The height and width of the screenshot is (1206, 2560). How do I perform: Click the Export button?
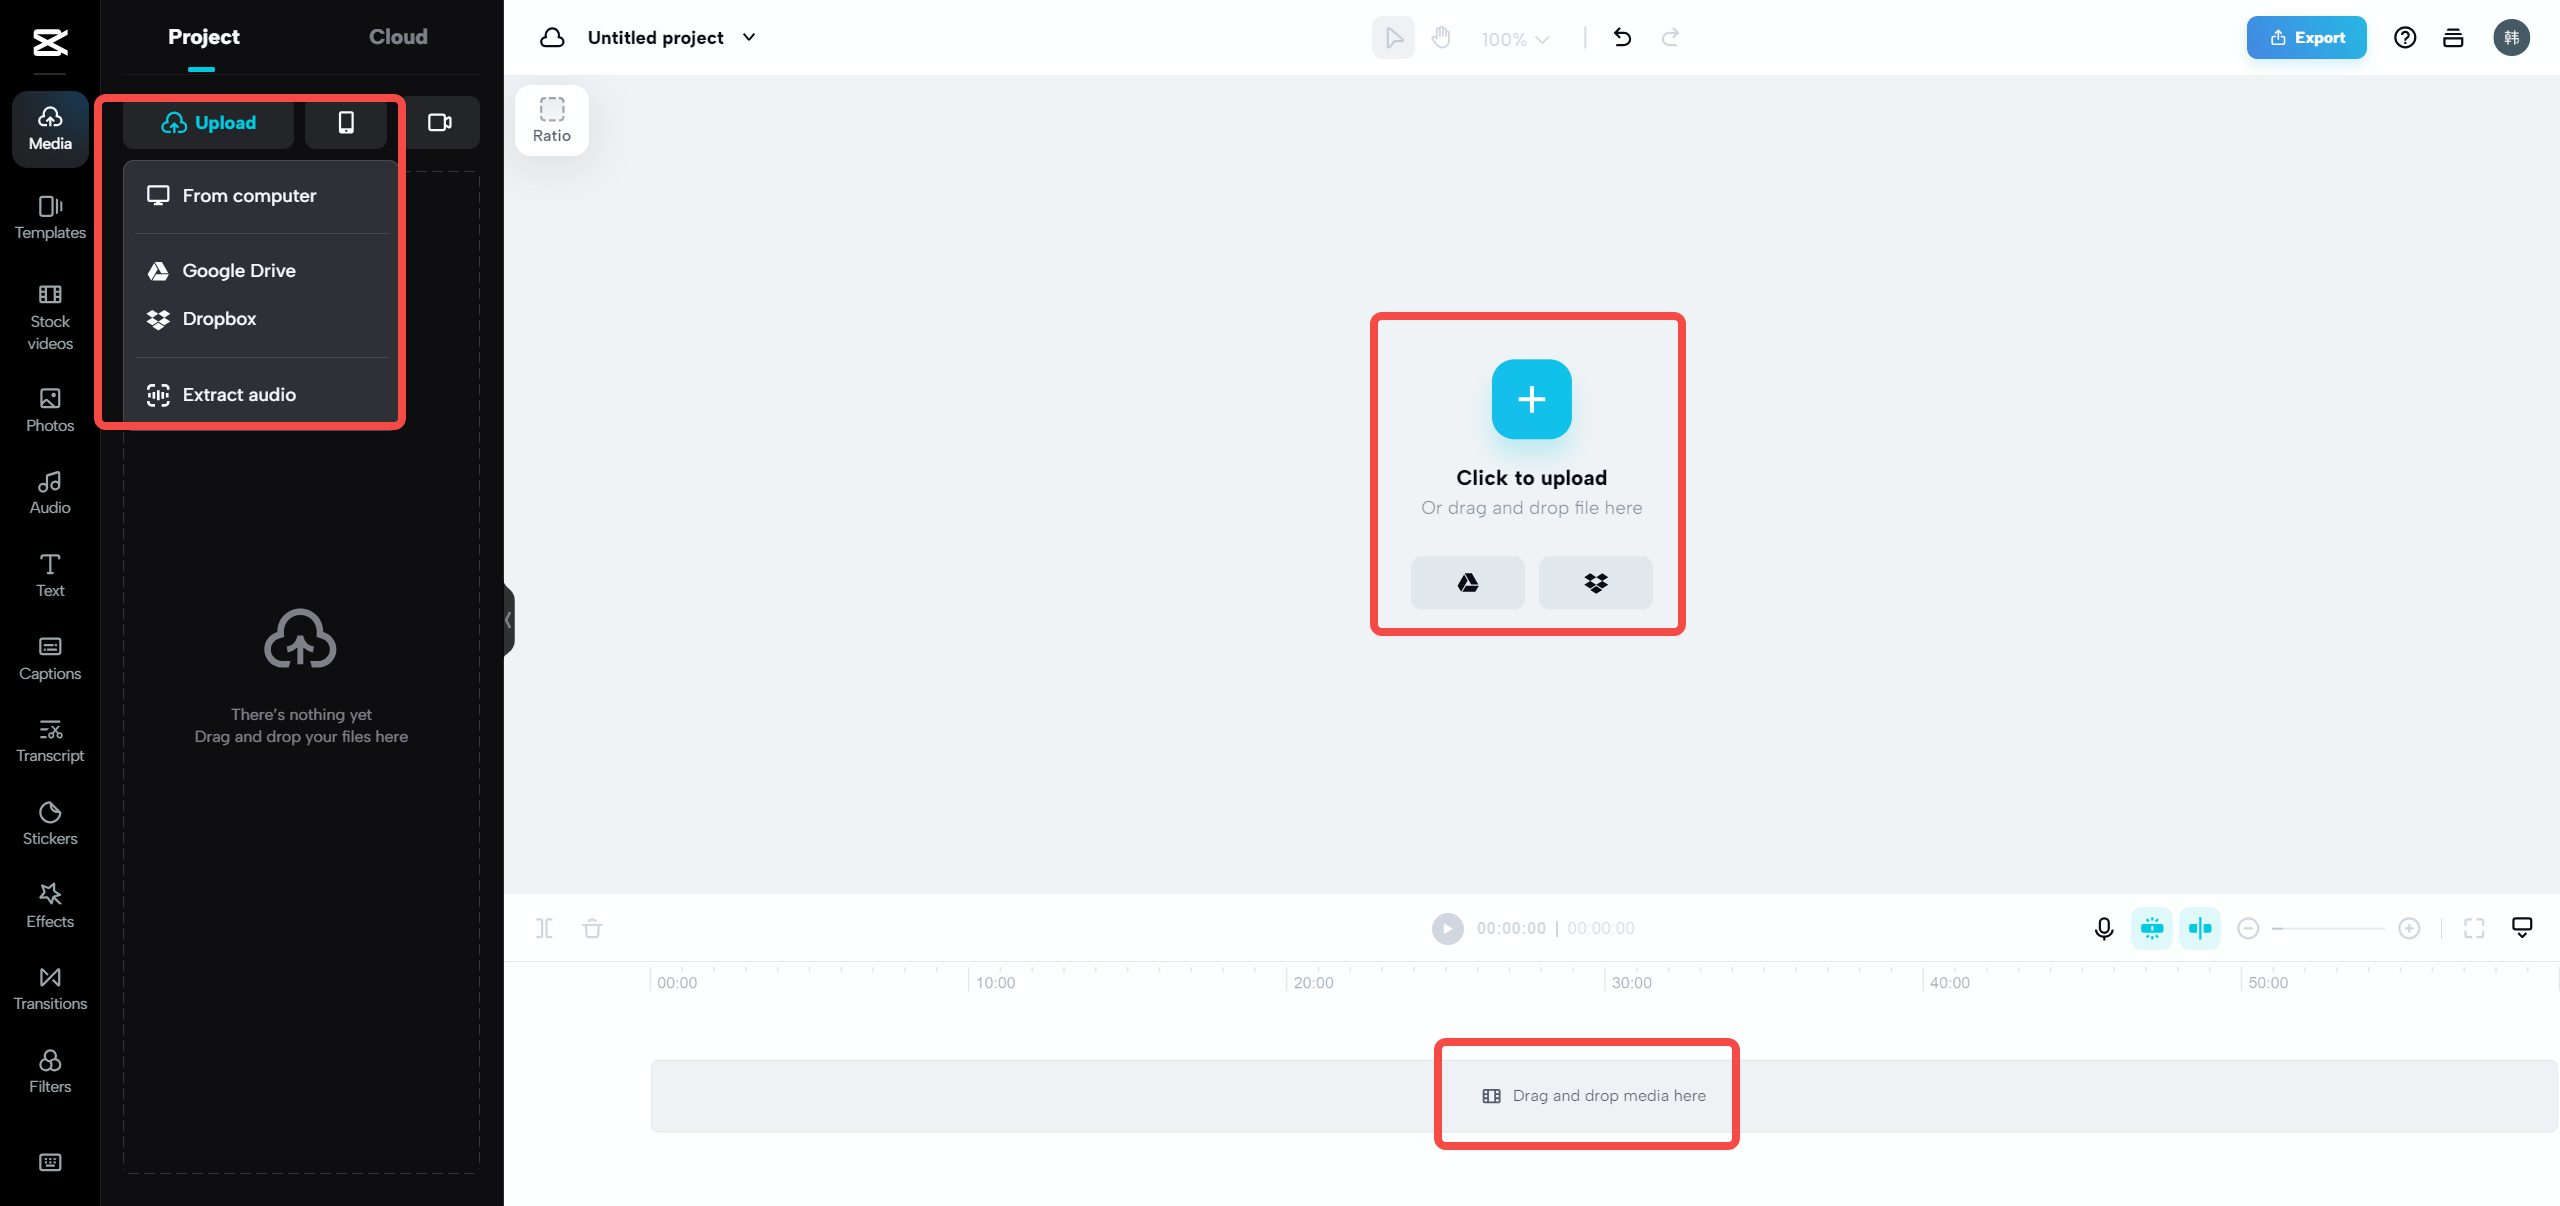2305,37
